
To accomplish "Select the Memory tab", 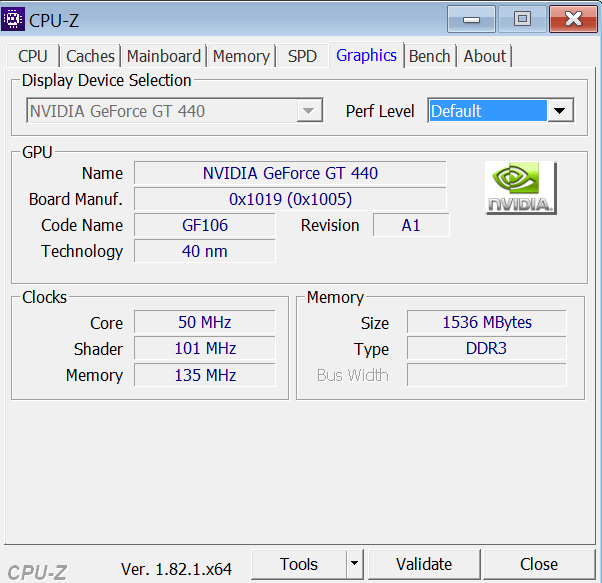I will pos(241,56).
